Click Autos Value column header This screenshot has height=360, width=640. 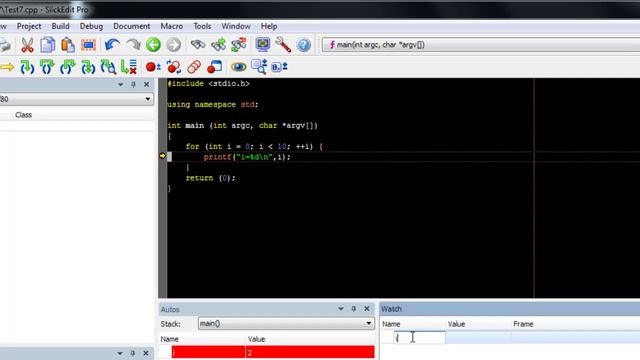pos(256,339)
